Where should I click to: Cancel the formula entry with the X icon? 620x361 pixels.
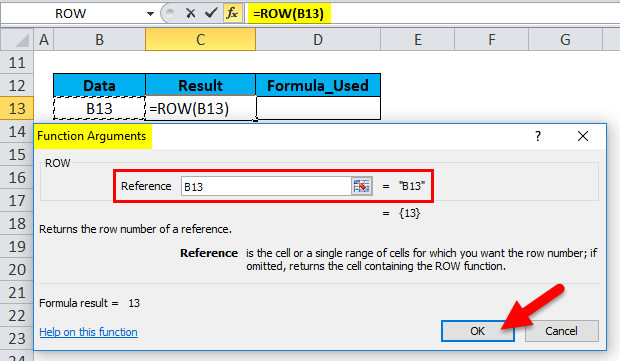pyautogui.click(x=191, y=13)
